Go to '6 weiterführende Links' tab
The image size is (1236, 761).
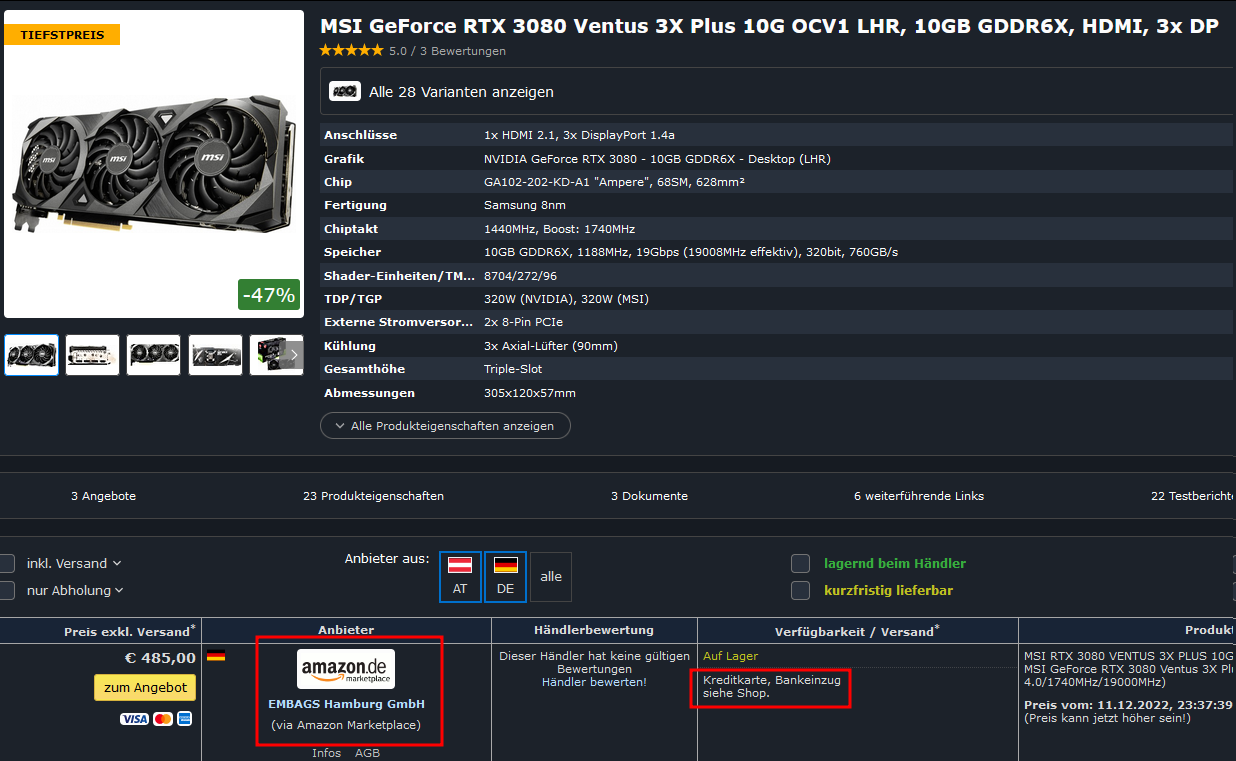click(919, 496)
